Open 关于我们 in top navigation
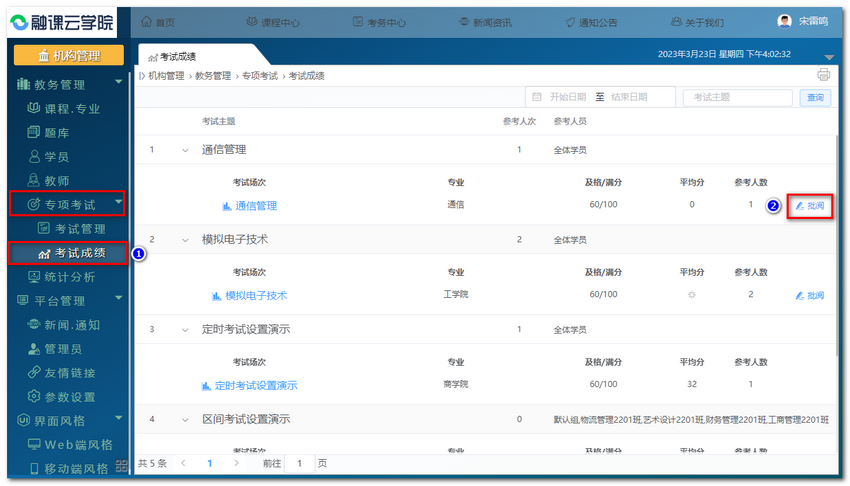Viewport: 850px width, 486px height. coord(697,22)
